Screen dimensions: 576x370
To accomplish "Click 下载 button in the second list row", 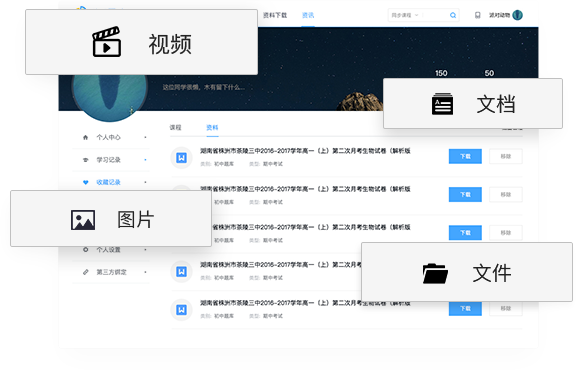I will (465, 194).
